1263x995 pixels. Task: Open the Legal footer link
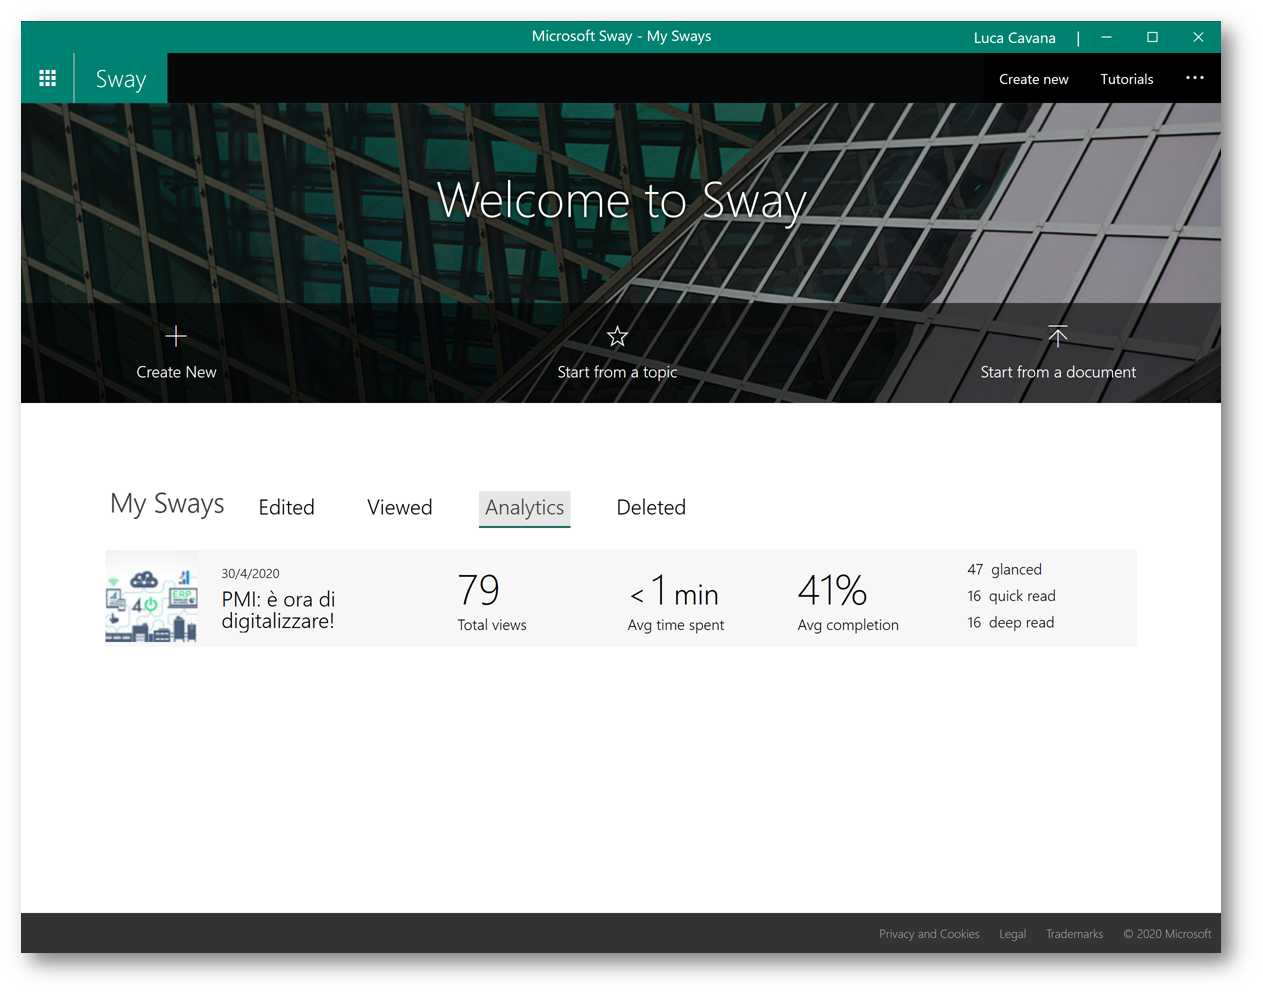tap(1012, 934)
